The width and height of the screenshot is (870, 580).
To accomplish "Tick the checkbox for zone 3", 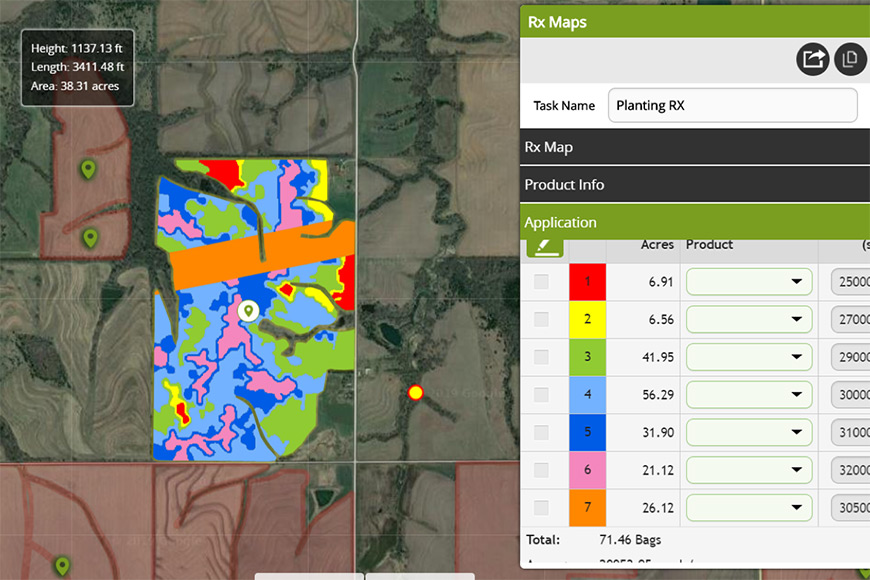I will click(541, 357).
